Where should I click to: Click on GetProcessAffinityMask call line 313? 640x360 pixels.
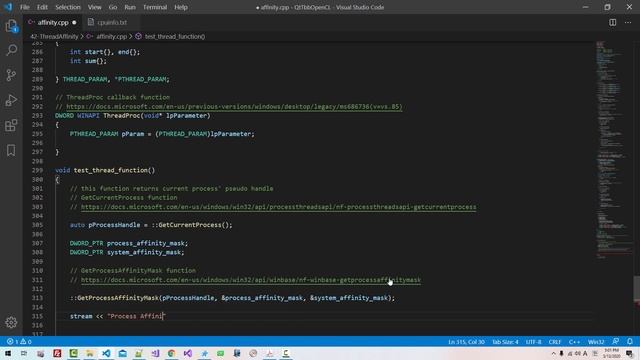click(118, 298)
